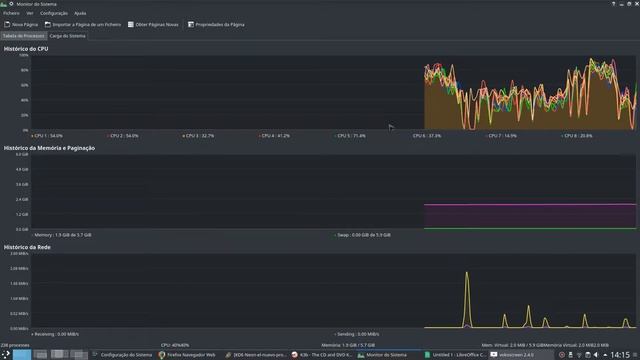640x360 pixels.
Task: Click the CPU 4 legend entry
Action: coord(274,136)
